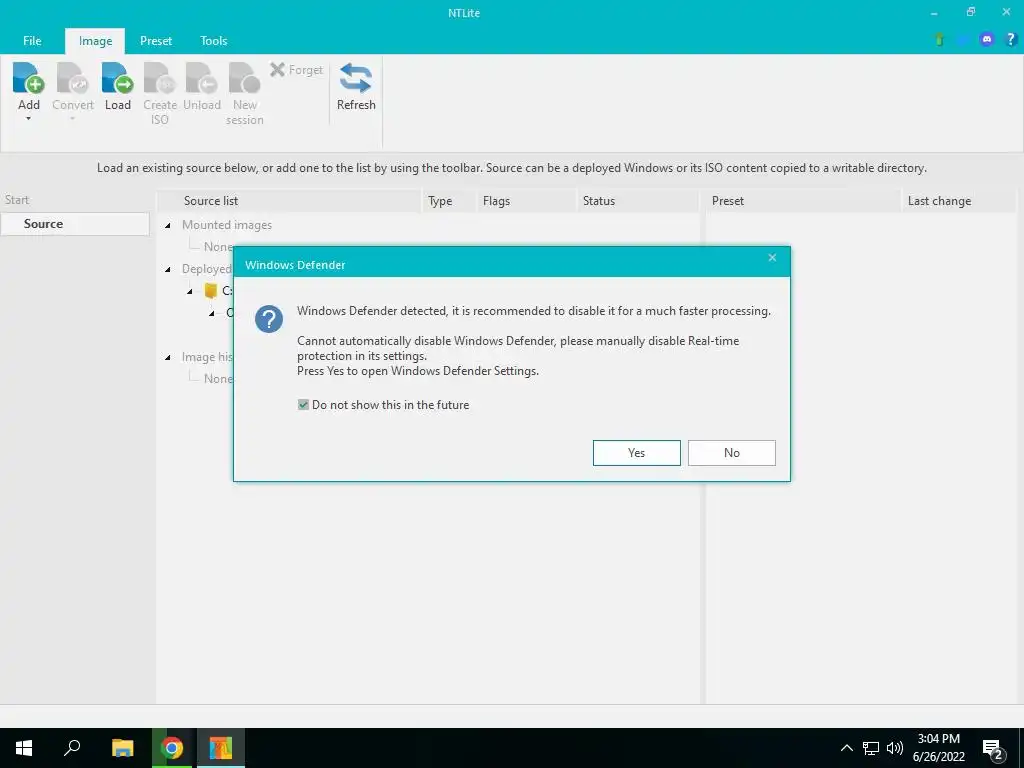Click the Type column header
This screenshot has width=1024, height=768.
[449, 200]
